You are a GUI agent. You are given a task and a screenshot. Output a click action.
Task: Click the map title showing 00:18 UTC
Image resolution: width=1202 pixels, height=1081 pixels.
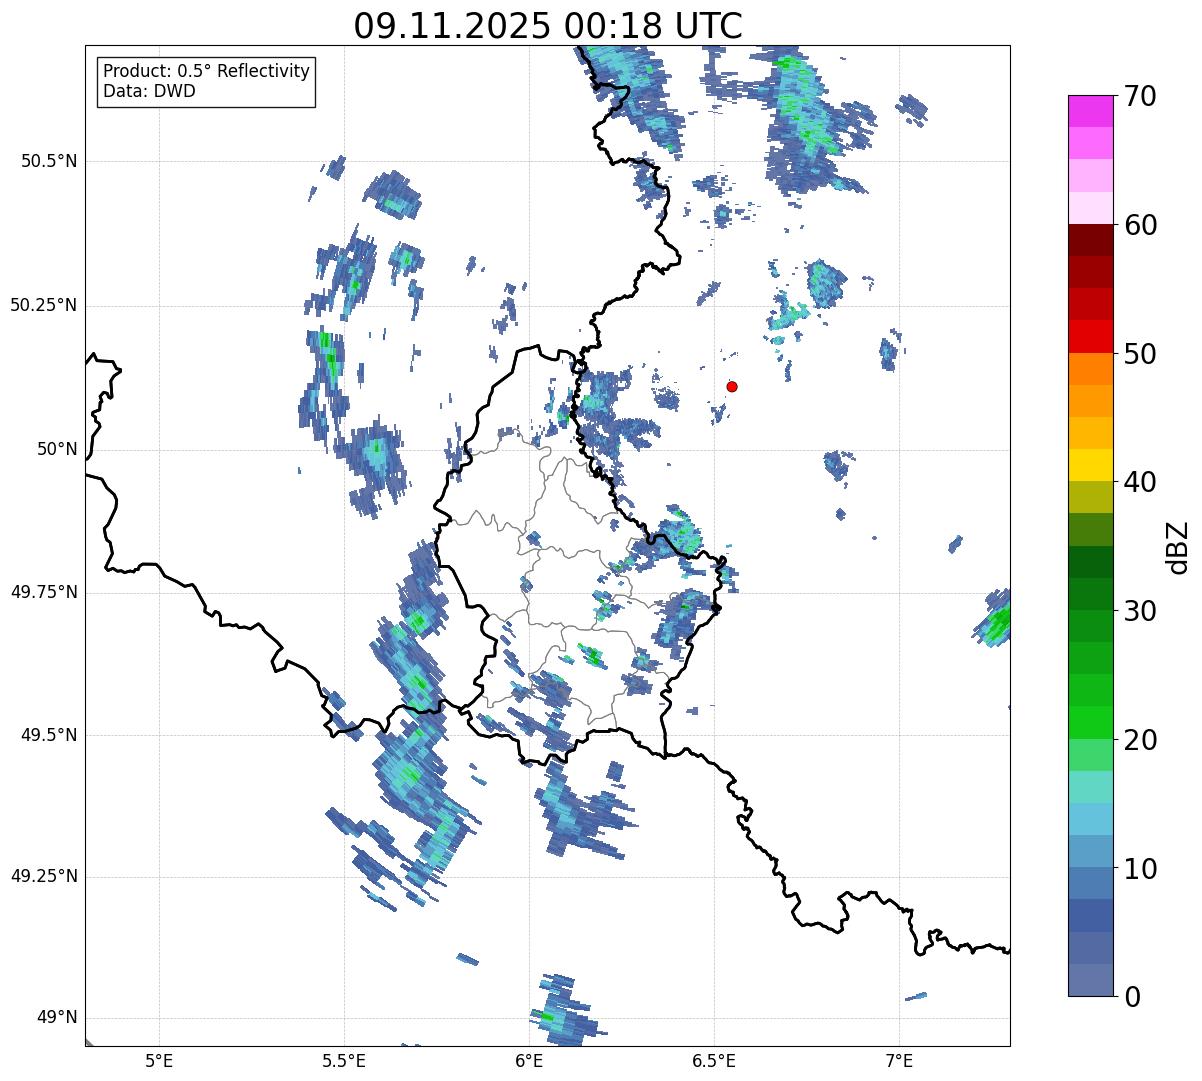pyautogui.click(x=548, y=26)
